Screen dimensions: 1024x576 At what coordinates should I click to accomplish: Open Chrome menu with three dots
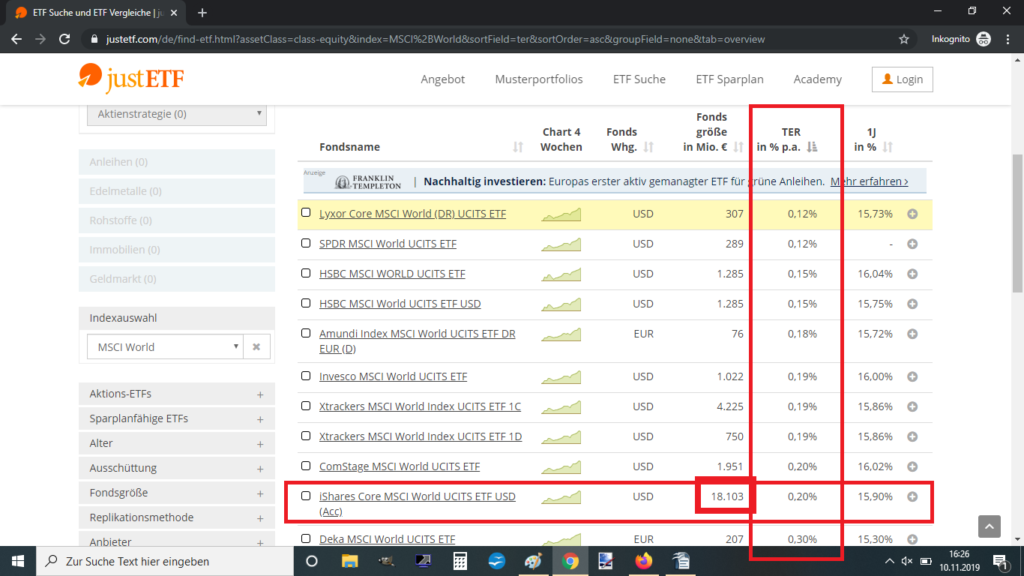[1008, 39]
